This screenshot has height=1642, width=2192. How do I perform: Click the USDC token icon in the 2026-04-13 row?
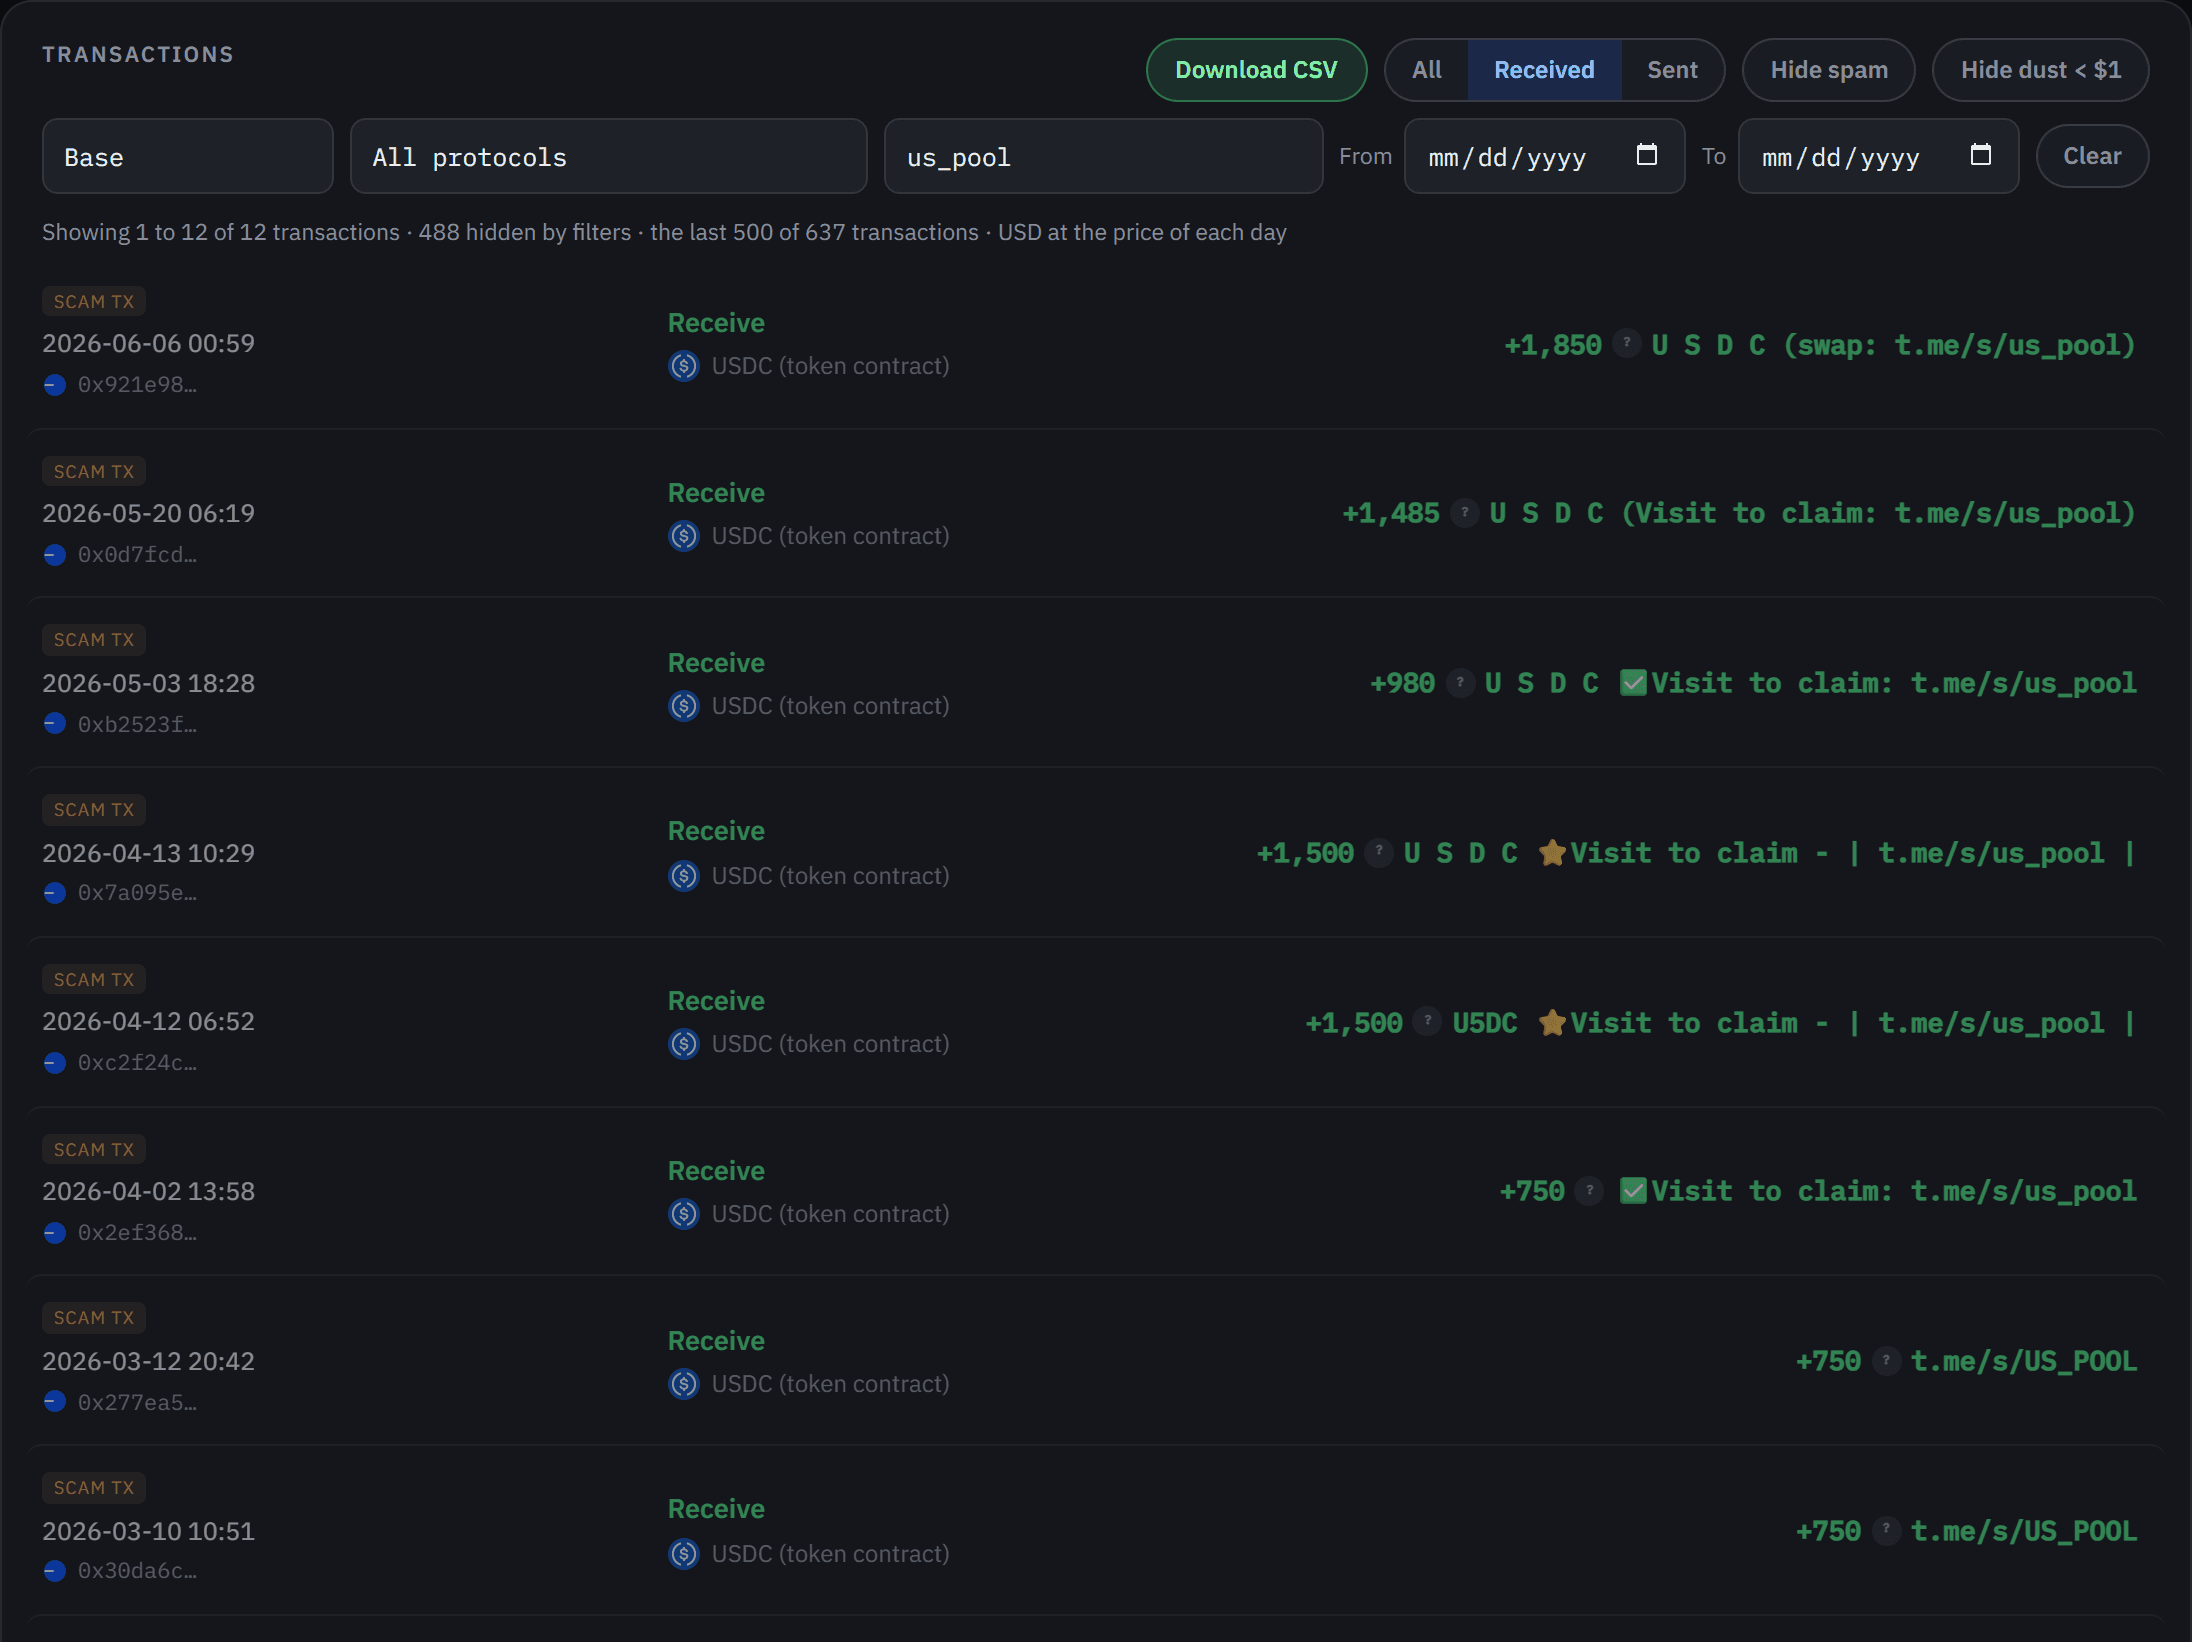pos(684,876)
